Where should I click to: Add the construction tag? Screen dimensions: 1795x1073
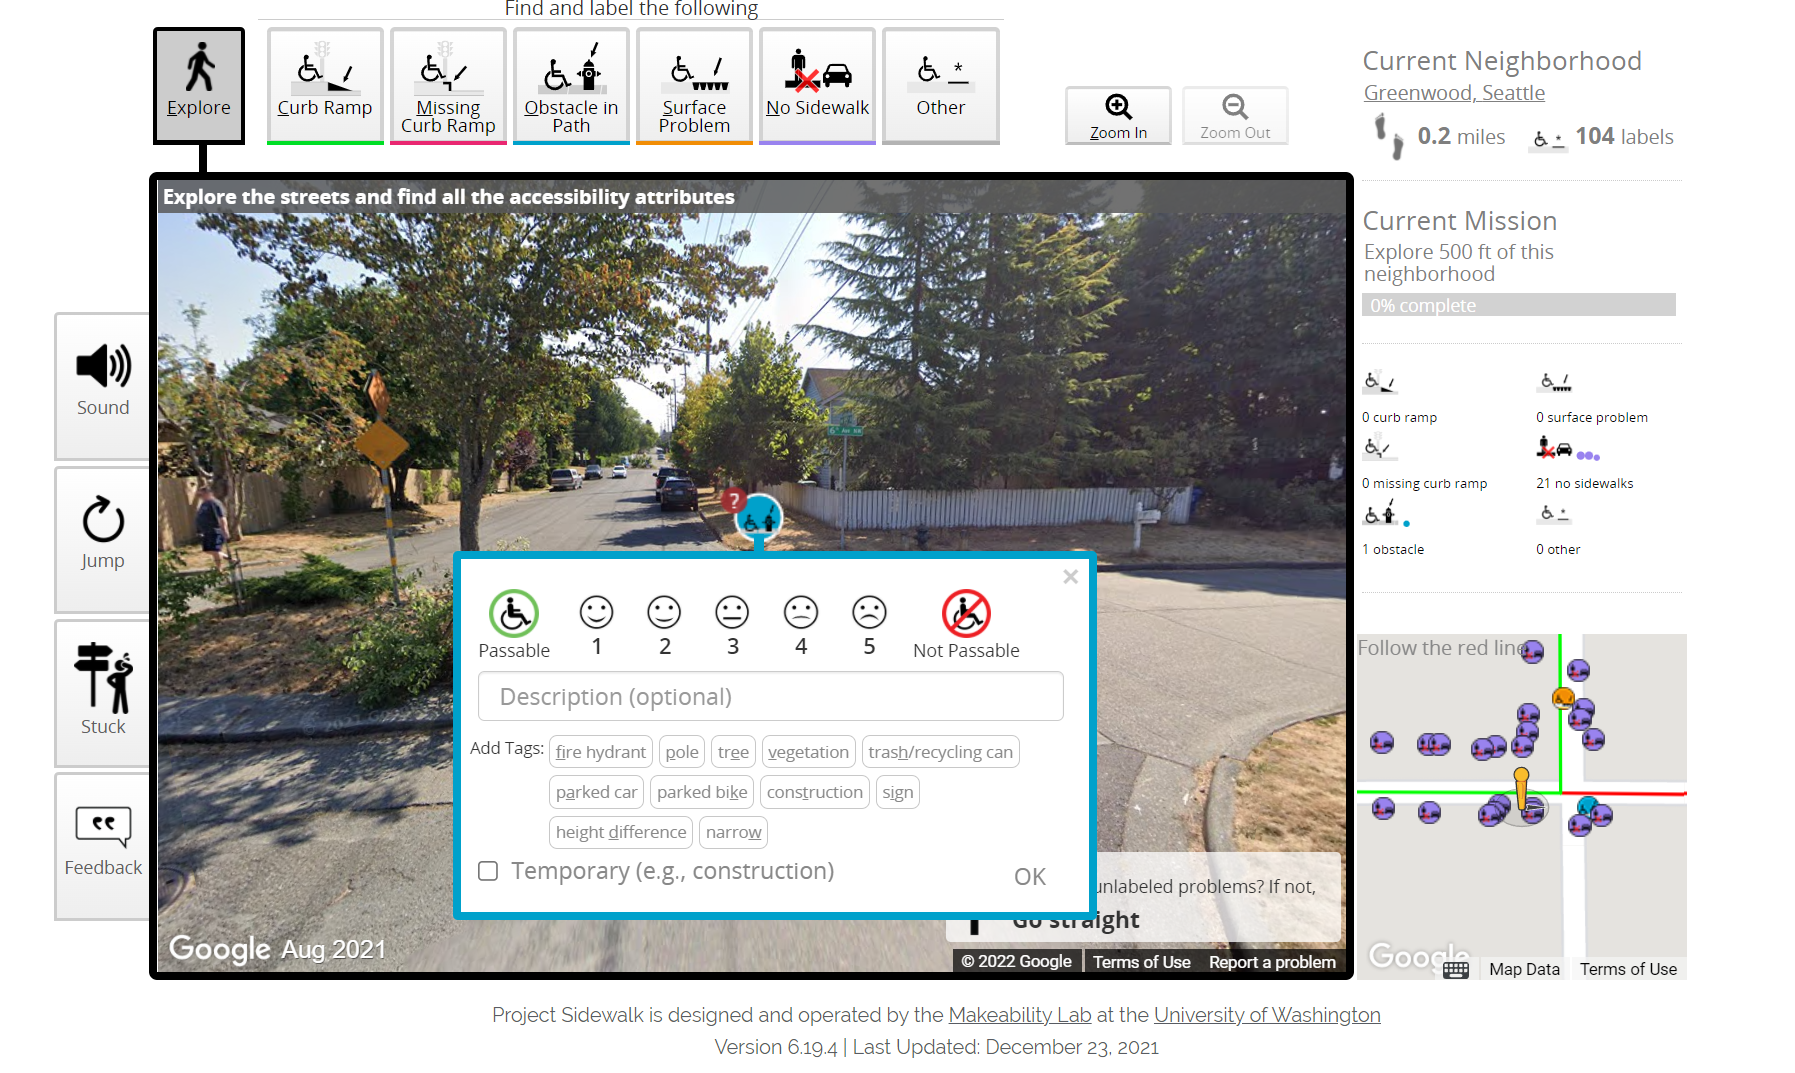coord(815,792)
